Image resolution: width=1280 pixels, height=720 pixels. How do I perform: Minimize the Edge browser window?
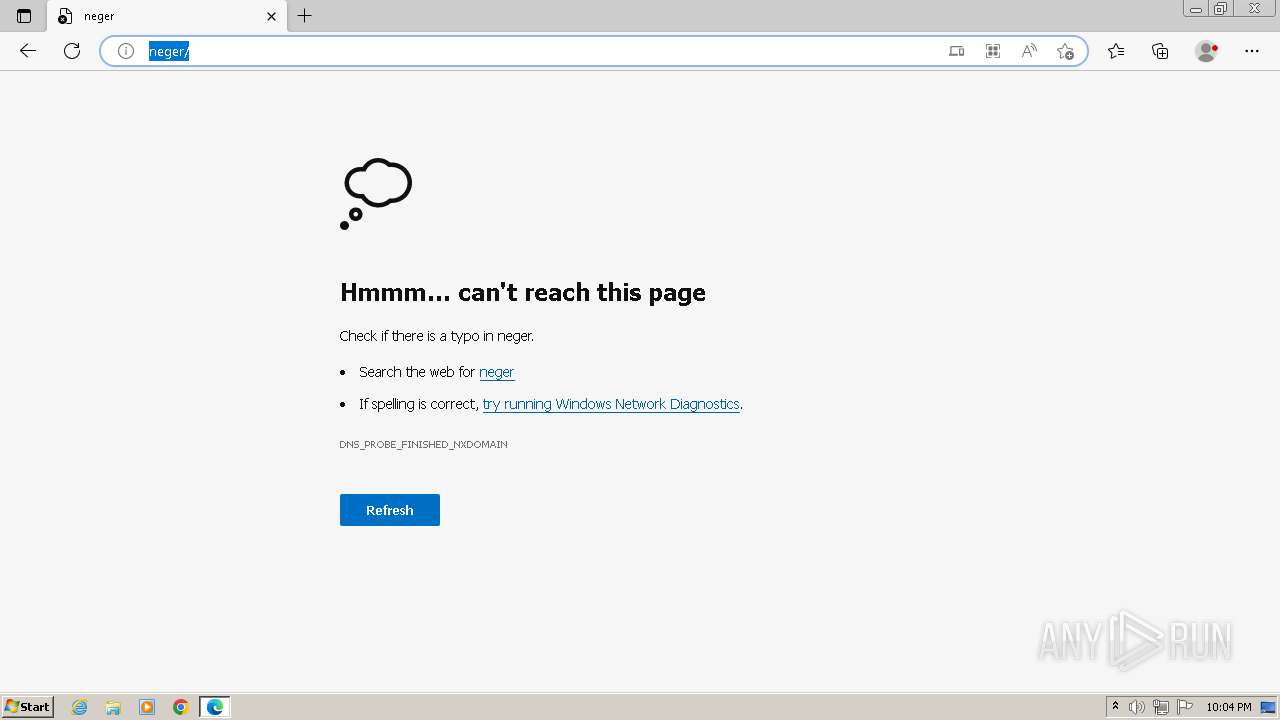tap(1196, 9)
